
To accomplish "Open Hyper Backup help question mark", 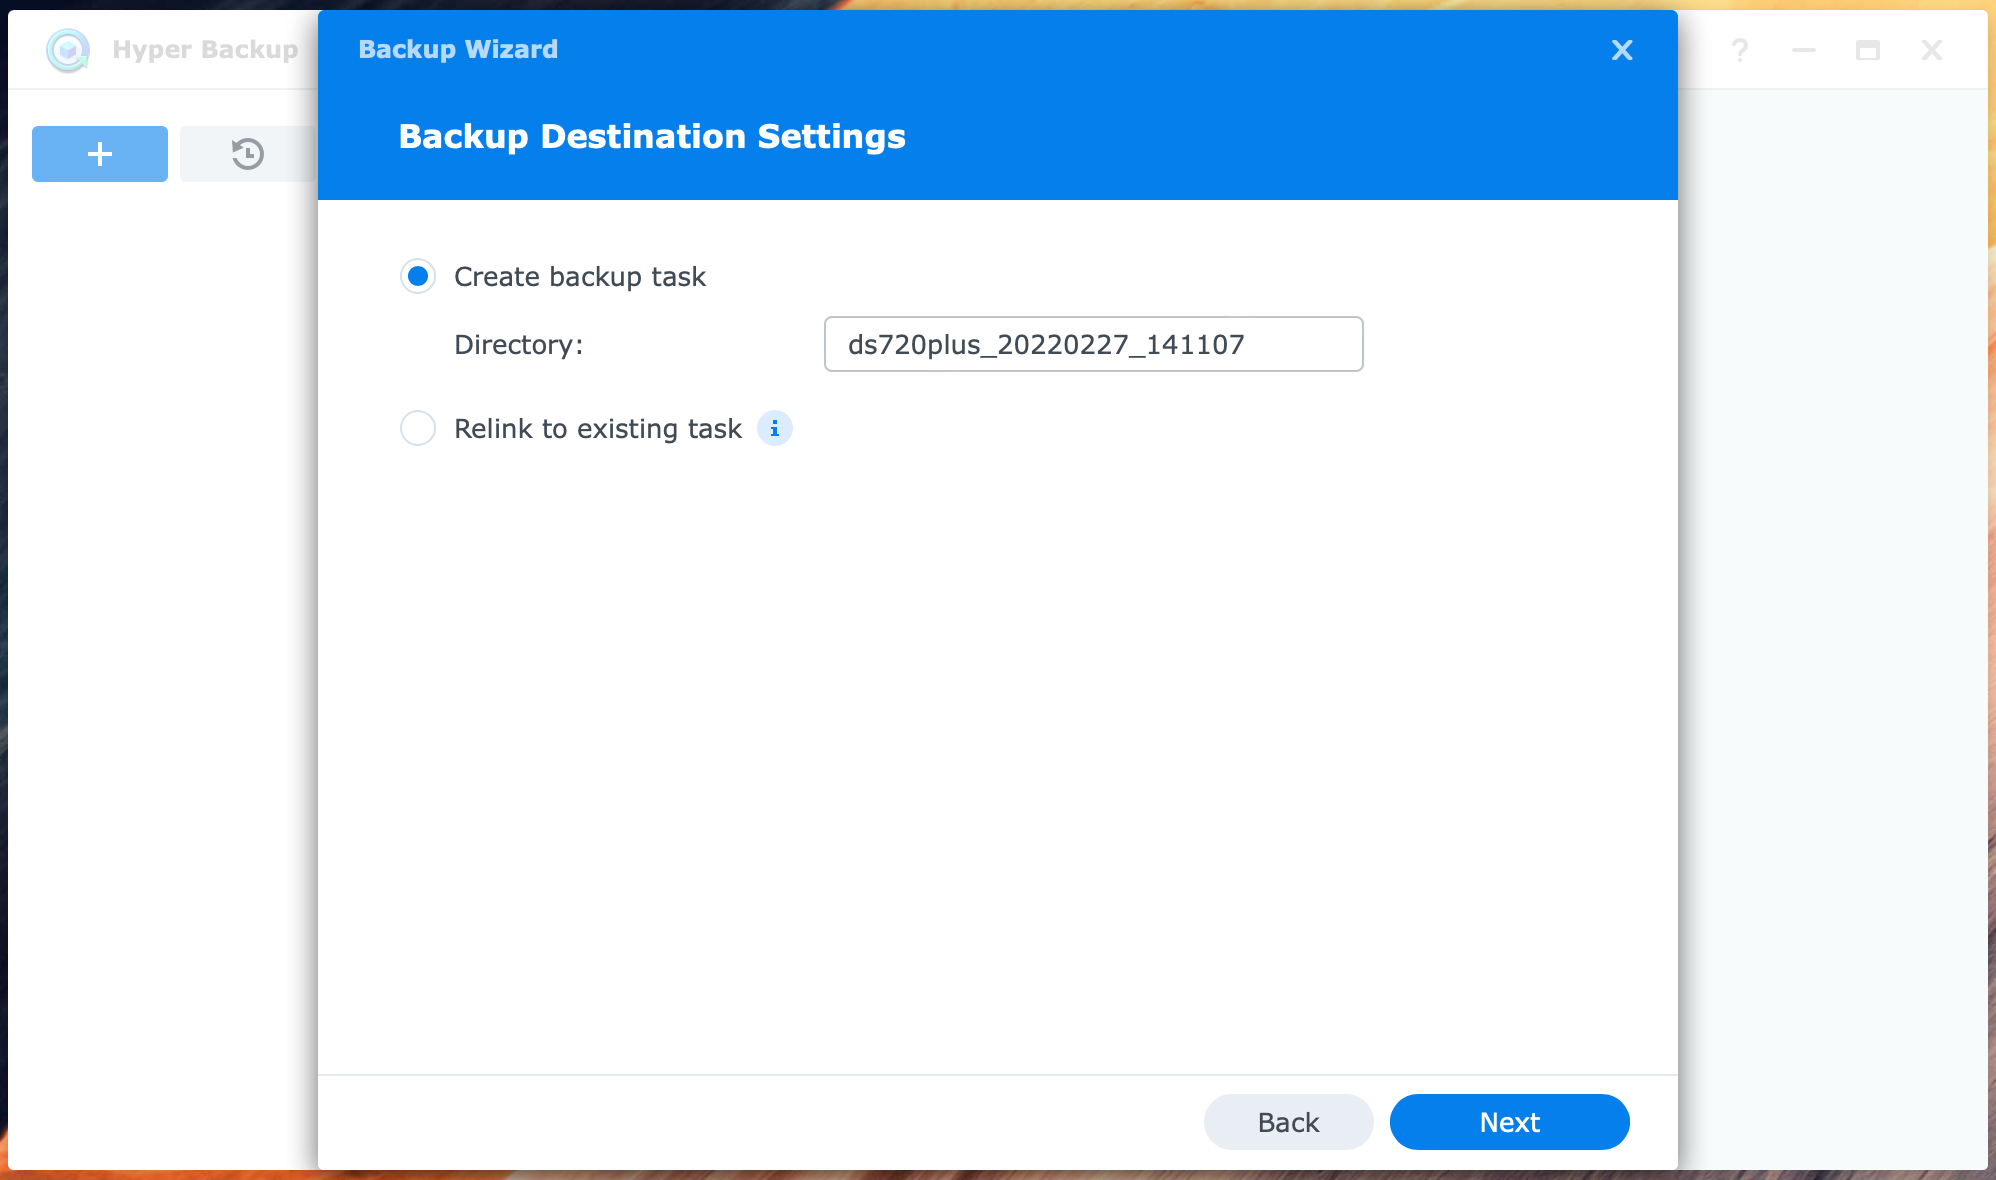I will (1740, 50).
